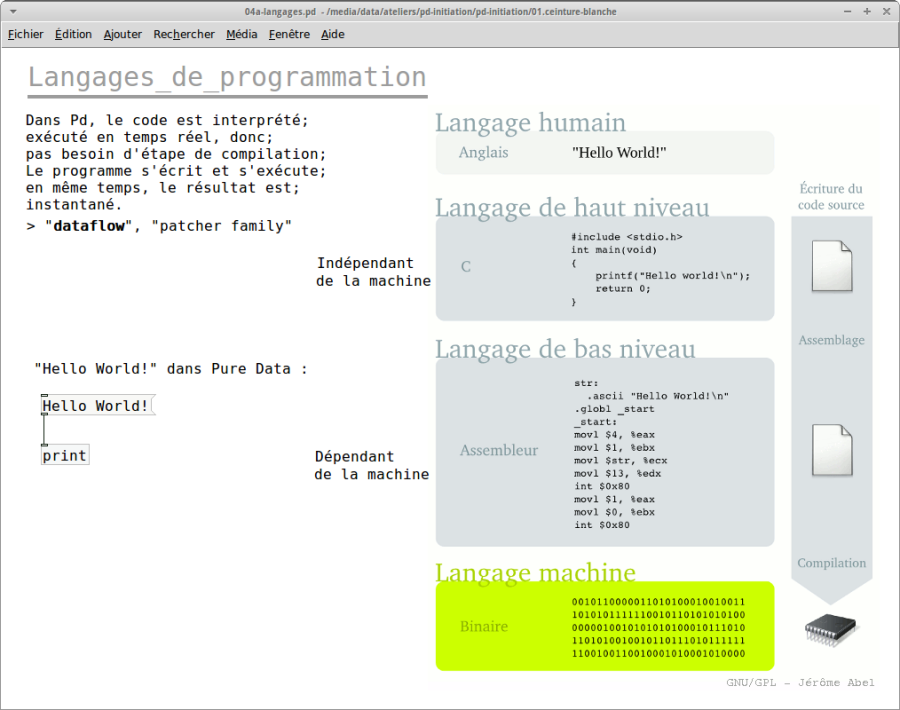Image resolution: width=900 pixels, height=710 pixels.
Task: Click the document icon above Assemblage
Action: 831,267
